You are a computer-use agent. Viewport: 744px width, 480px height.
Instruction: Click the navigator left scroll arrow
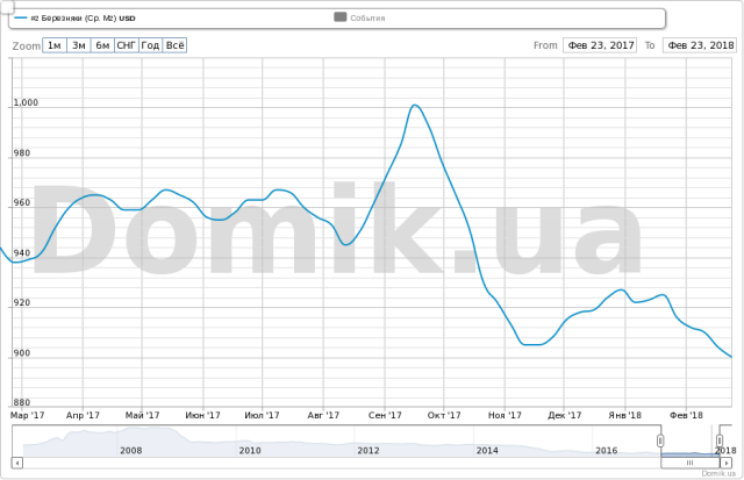17,462
